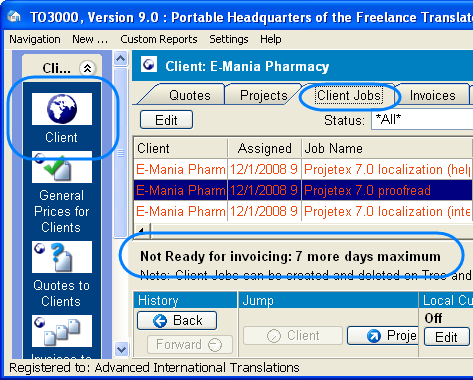The image size is (473, 380).
Task: Click E-Mania Pharm cell in first row
Action: [x=181, y=169]
